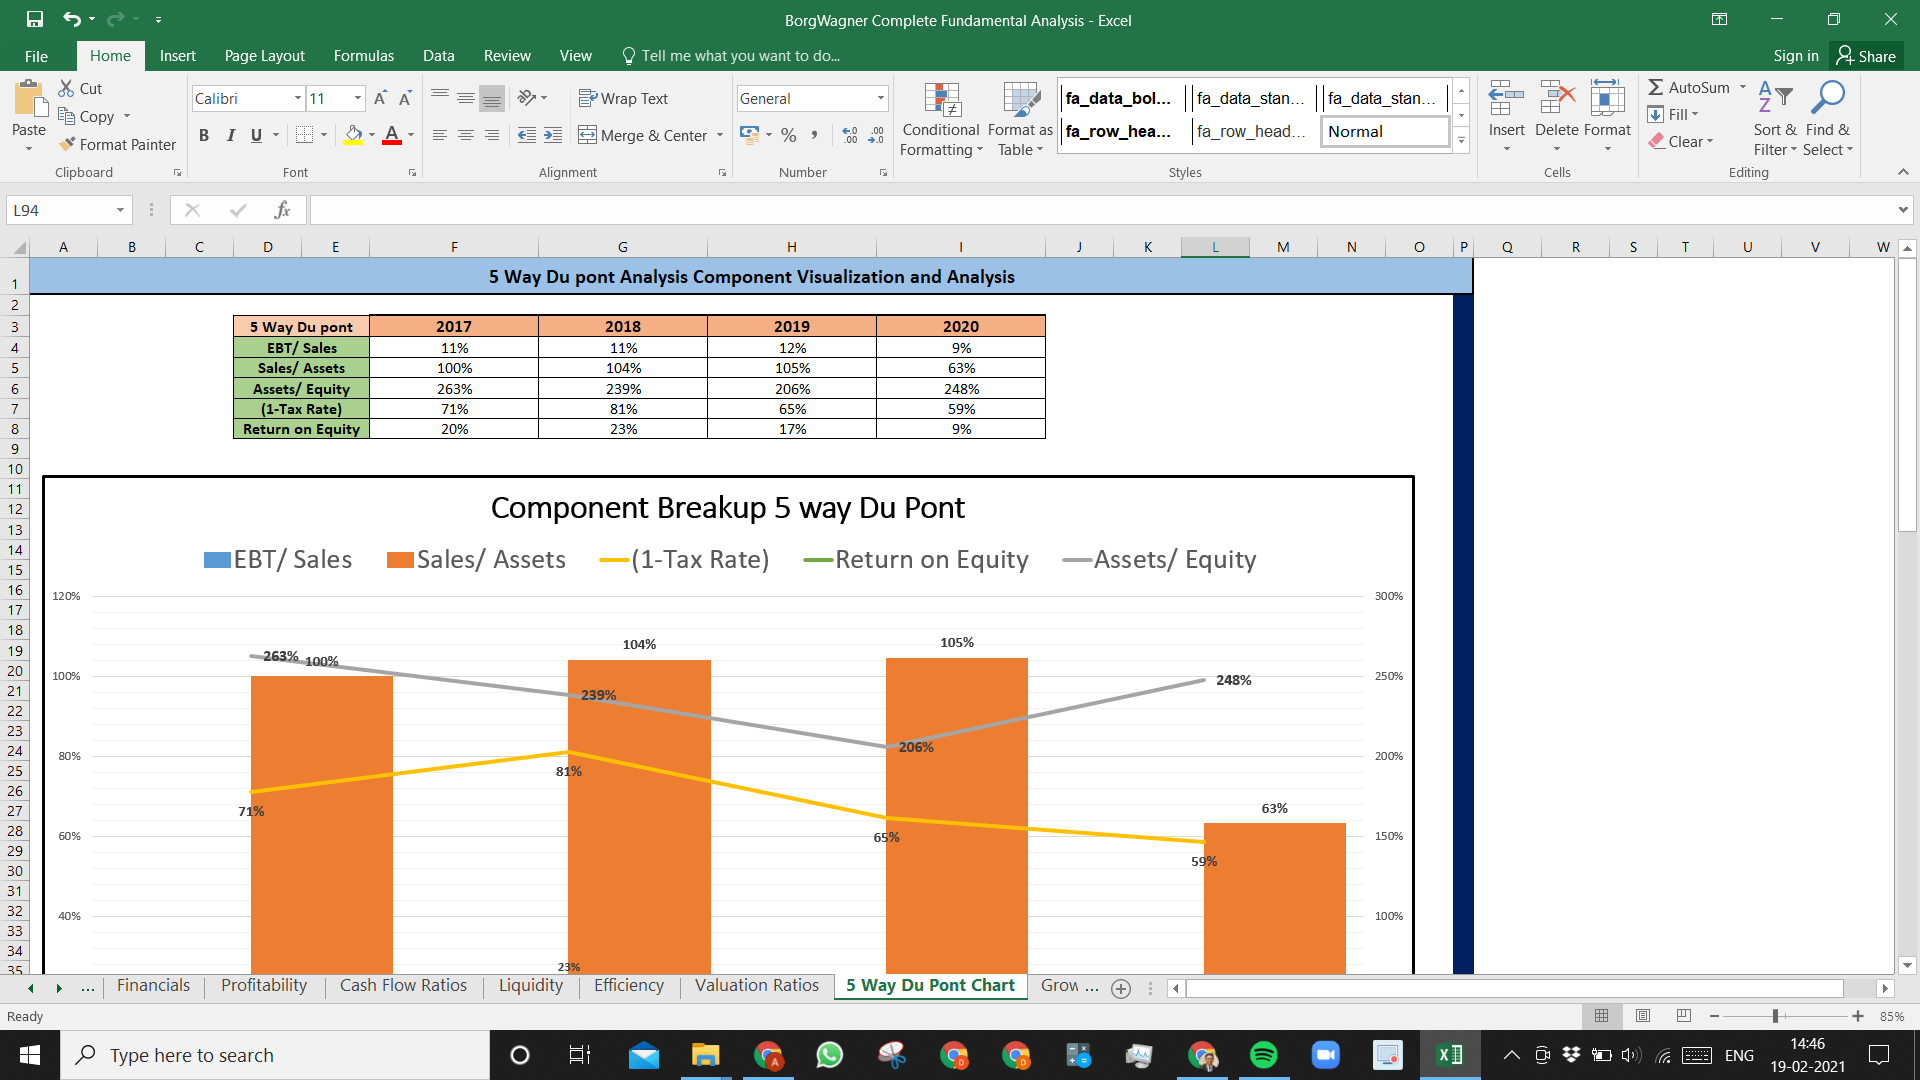Click the Insert Function fx icon
The image size is (1920, 1080).
tap(282, 210)
